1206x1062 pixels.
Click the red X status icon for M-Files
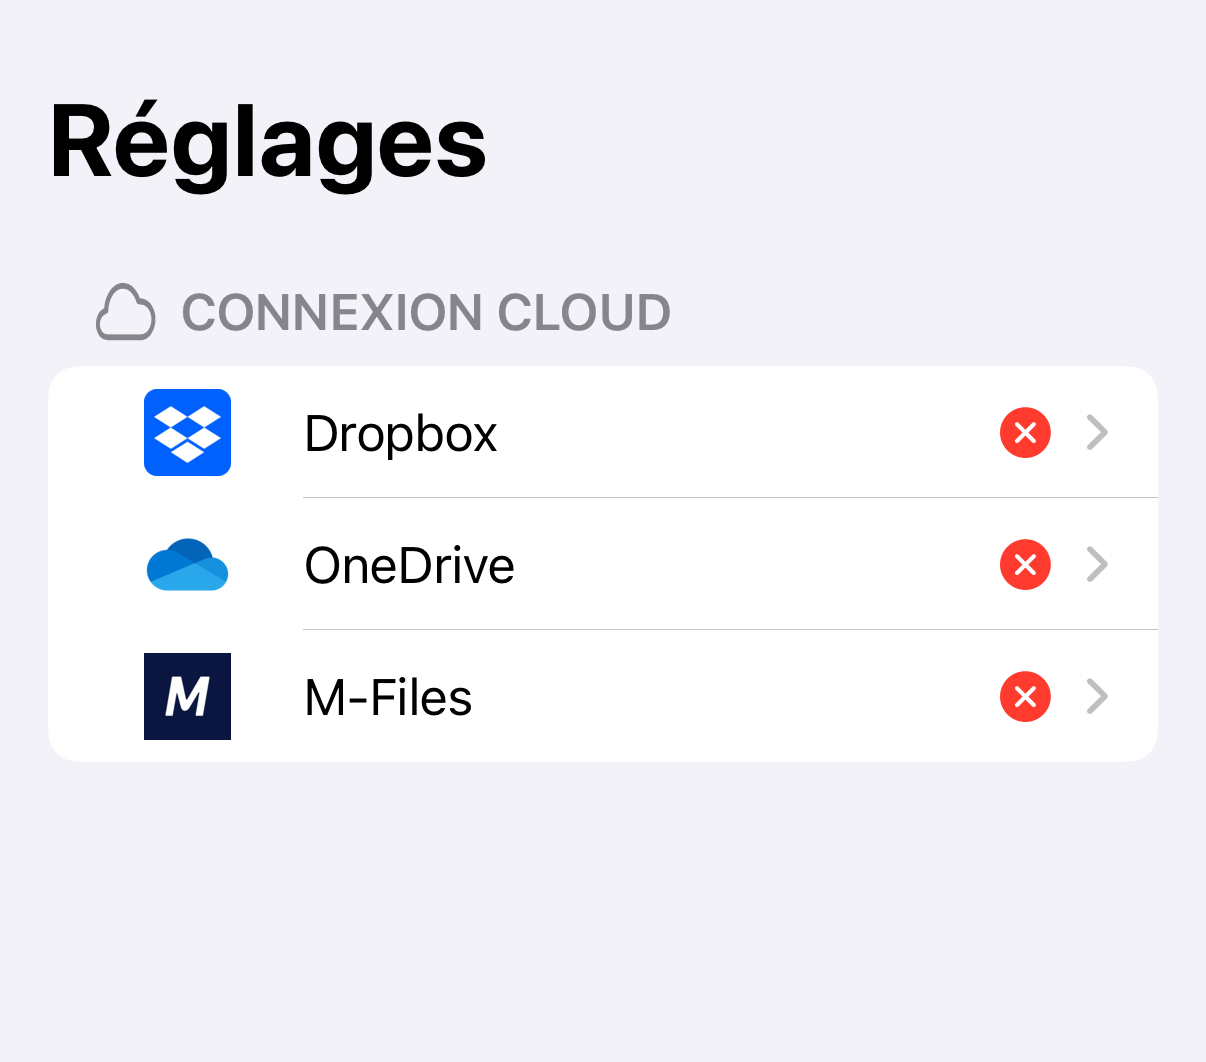coord(1025,697)
